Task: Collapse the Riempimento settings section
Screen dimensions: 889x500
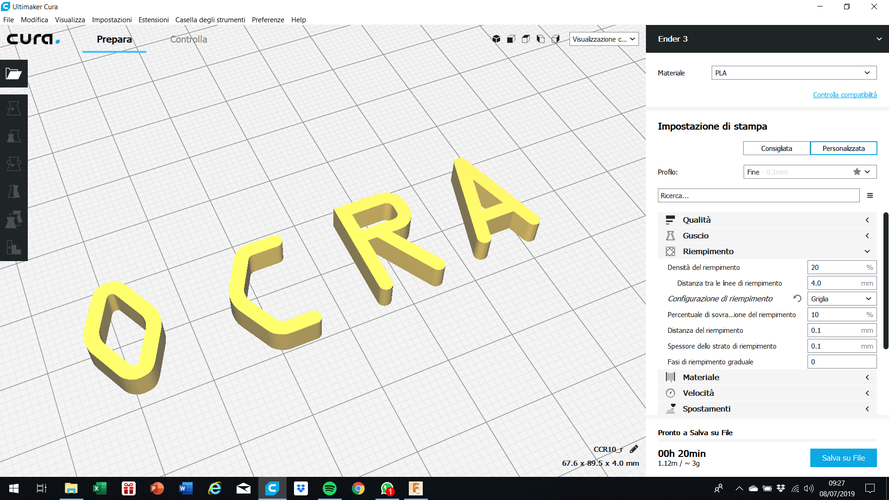Action: coord(767,251)
